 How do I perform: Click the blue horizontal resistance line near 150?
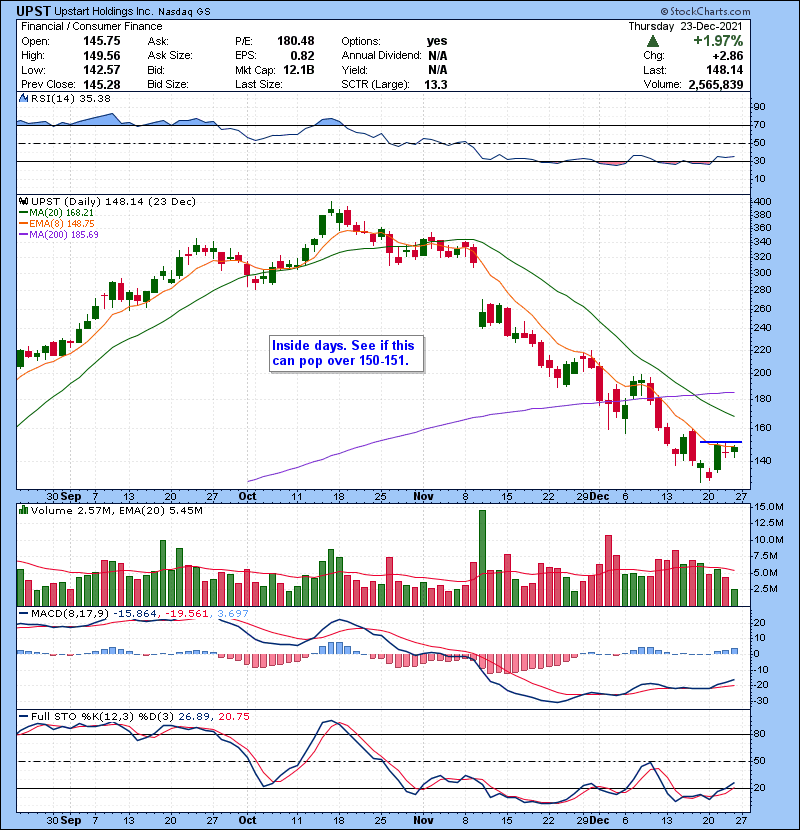[x=721, y=442]
